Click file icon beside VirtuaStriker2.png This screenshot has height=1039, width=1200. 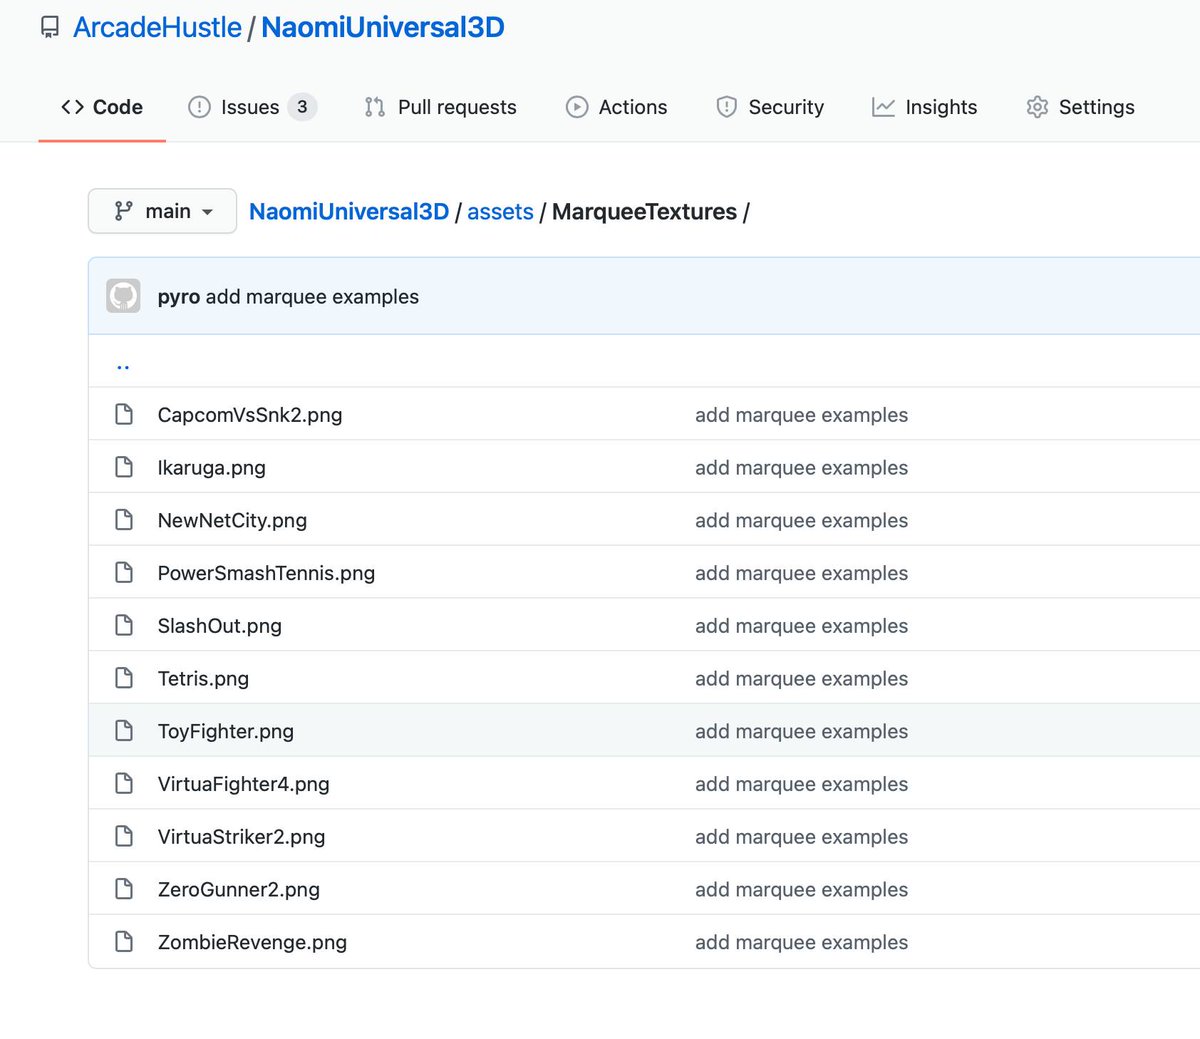124,836
